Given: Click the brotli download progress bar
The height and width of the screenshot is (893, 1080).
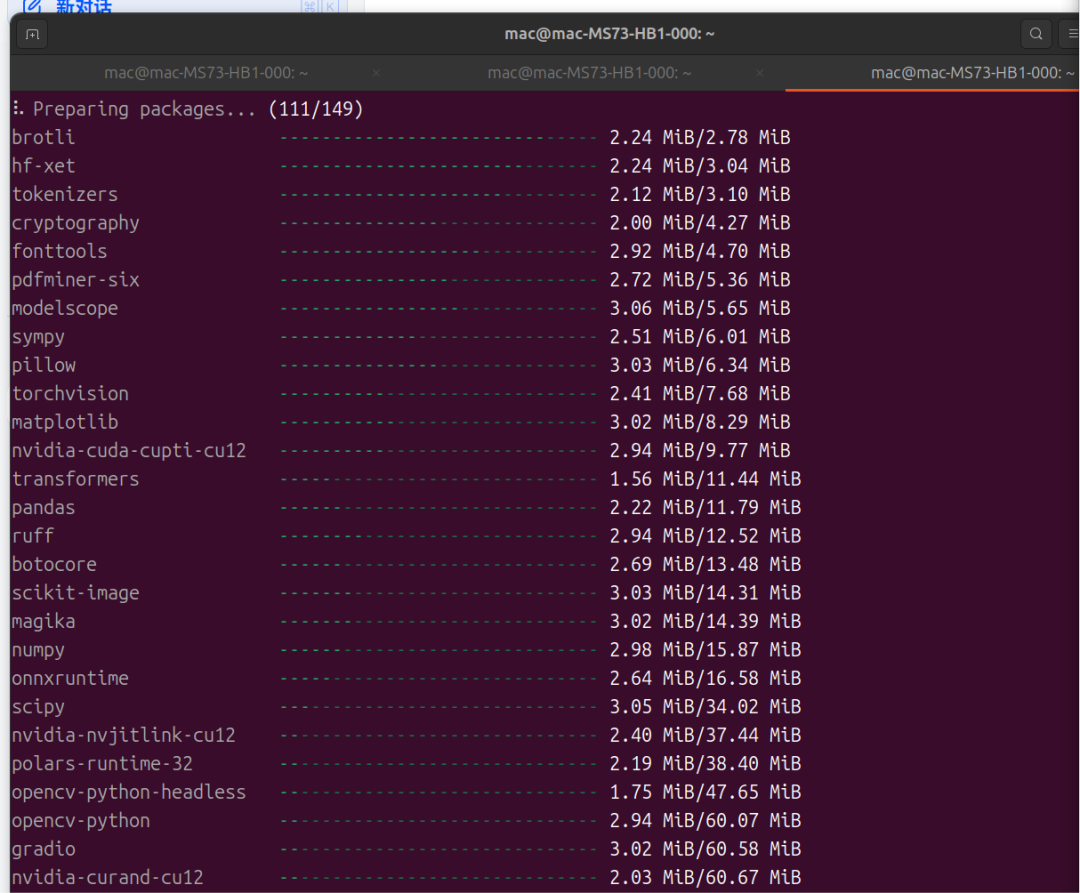Looking at the screenshot, I should pos(438,137).
